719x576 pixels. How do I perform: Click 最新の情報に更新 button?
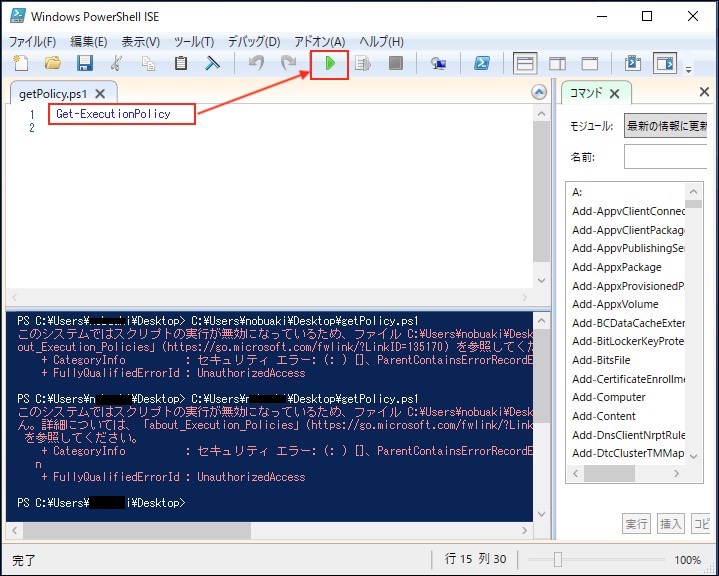click(x=666, y=126)
